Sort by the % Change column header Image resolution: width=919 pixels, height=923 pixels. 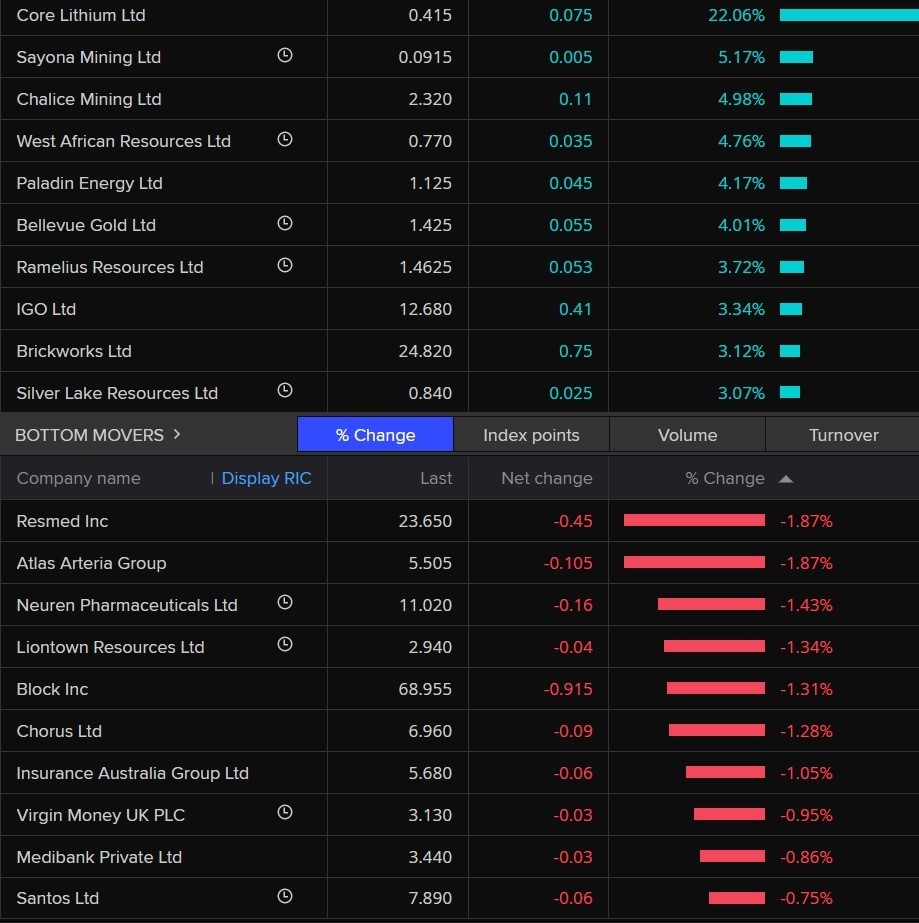[725, 479]
